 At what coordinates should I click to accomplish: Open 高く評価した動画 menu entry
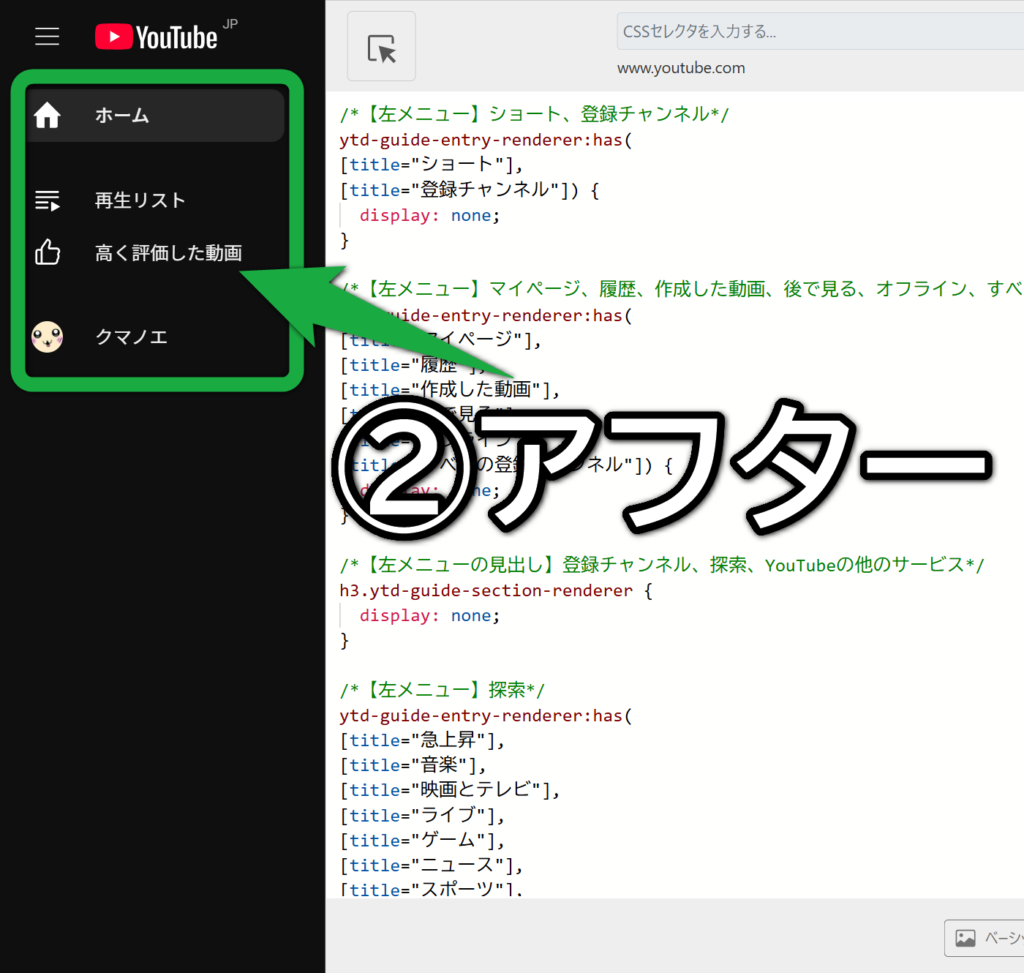tap(168, 253)
